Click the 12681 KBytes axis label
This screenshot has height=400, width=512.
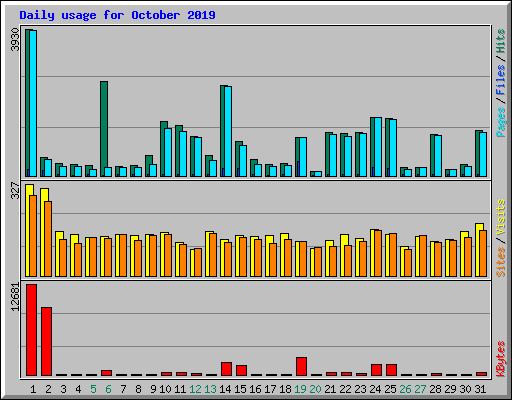coord(15,297)
